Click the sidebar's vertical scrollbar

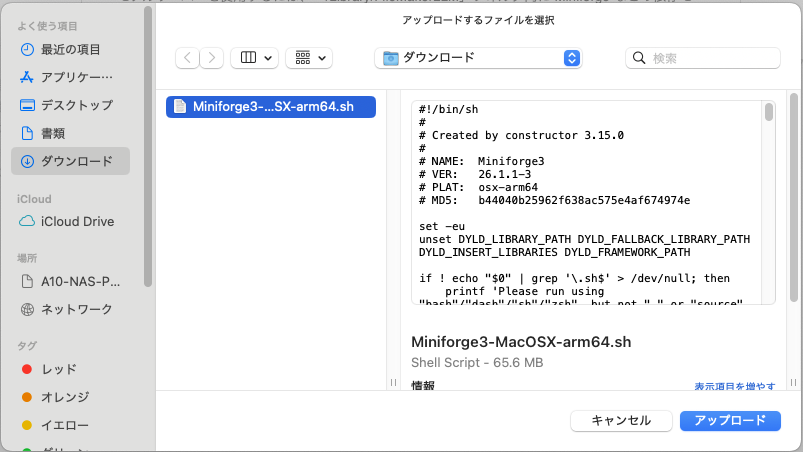(x=148, y=146)
